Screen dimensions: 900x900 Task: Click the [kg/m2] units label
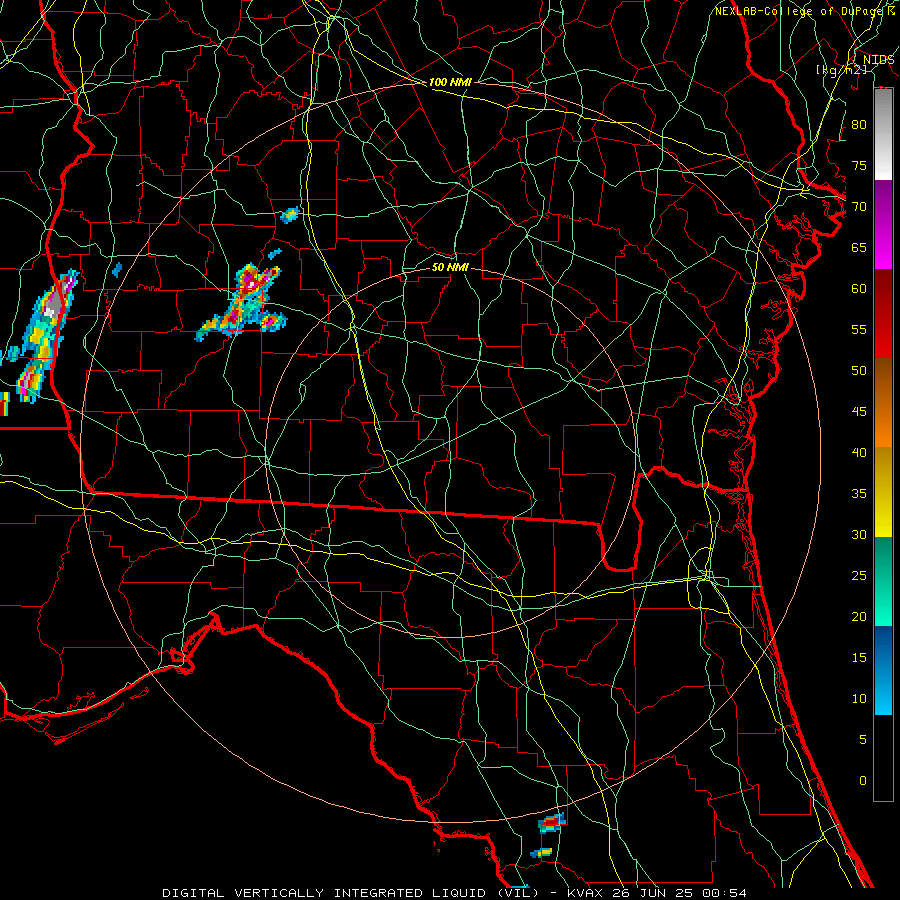point(841,70)
